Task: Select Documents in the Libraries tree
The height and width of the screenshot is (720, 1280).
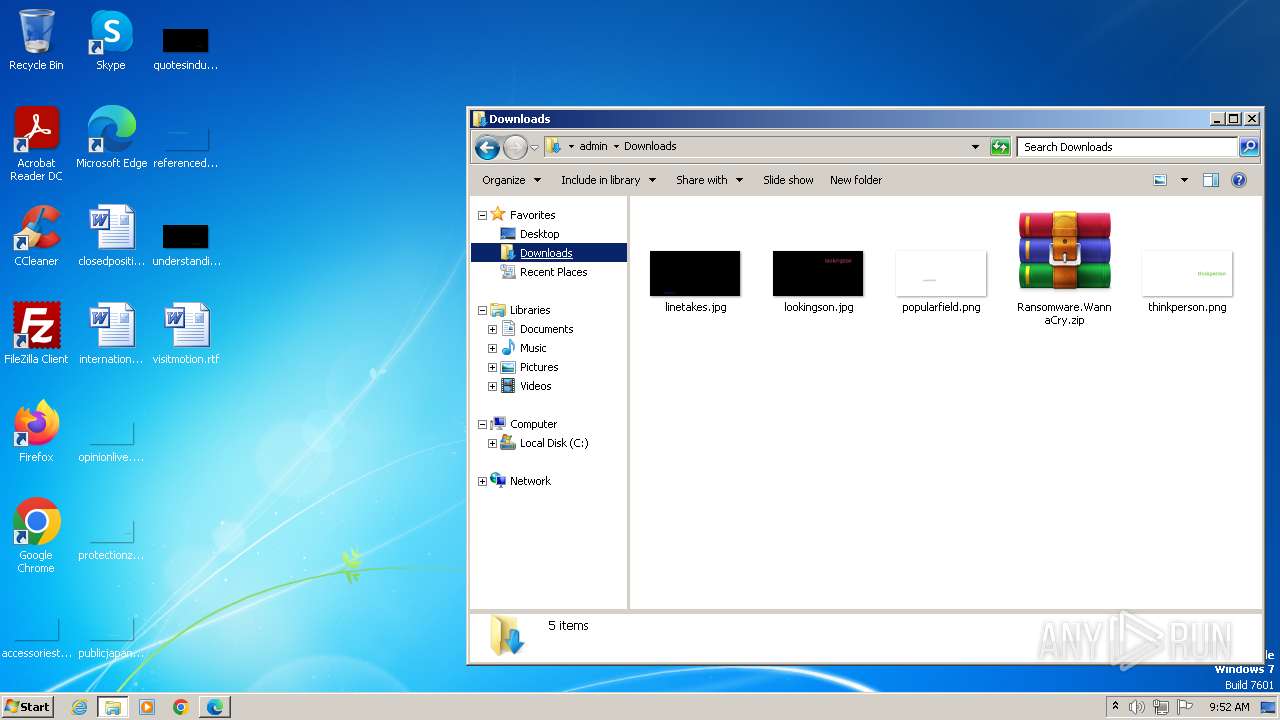Action: (546, 329)
